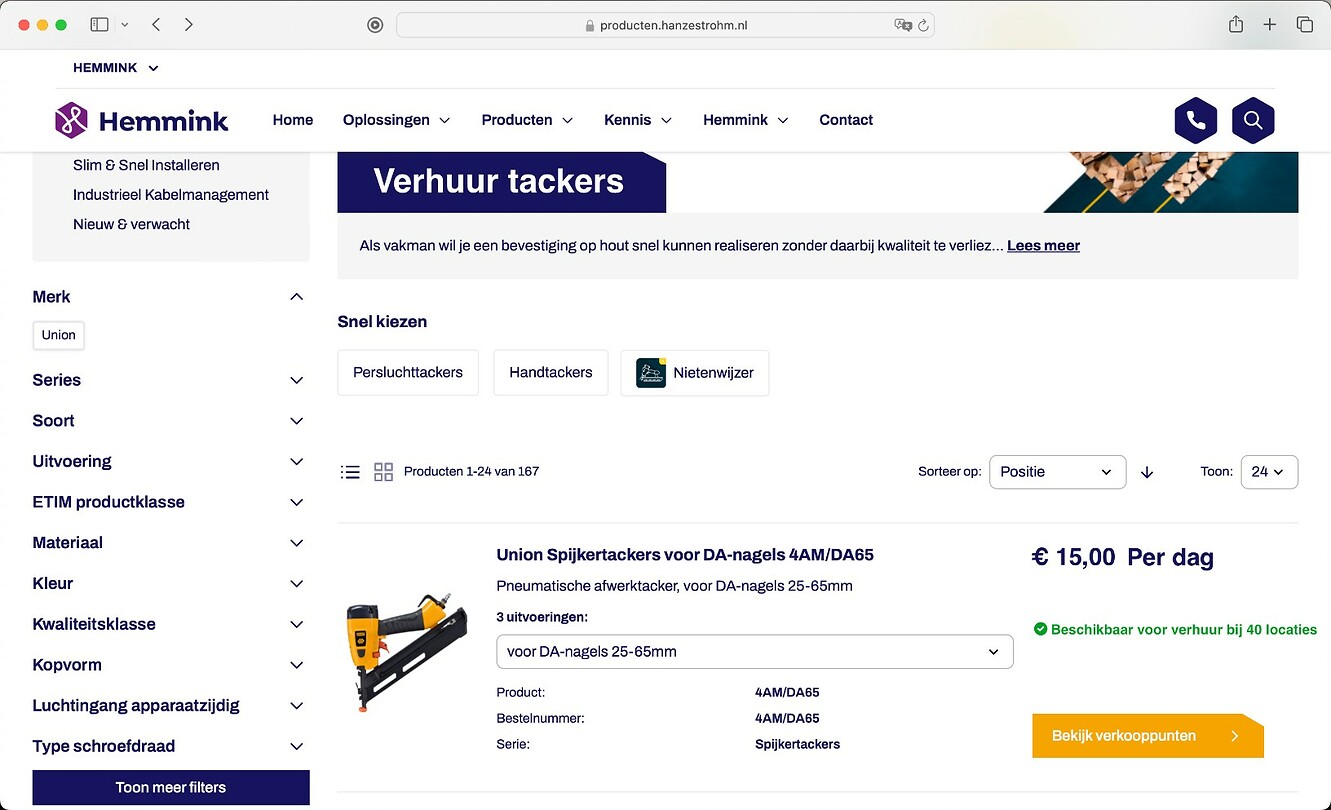Choose Persluchttackers quick filter
The width and height of the screenshot is (1331, 810).
pyautogui.click(x=408, y=373)
